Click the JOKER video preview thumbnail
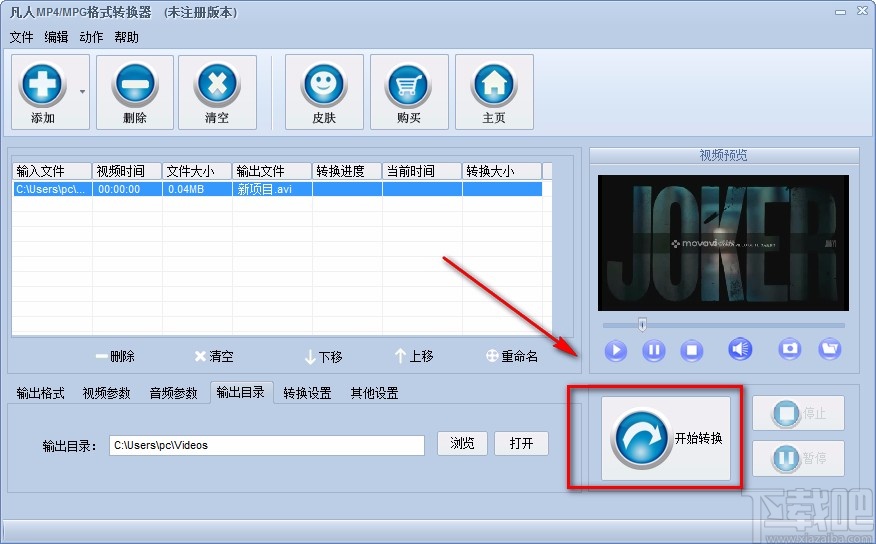 point(723,243)
